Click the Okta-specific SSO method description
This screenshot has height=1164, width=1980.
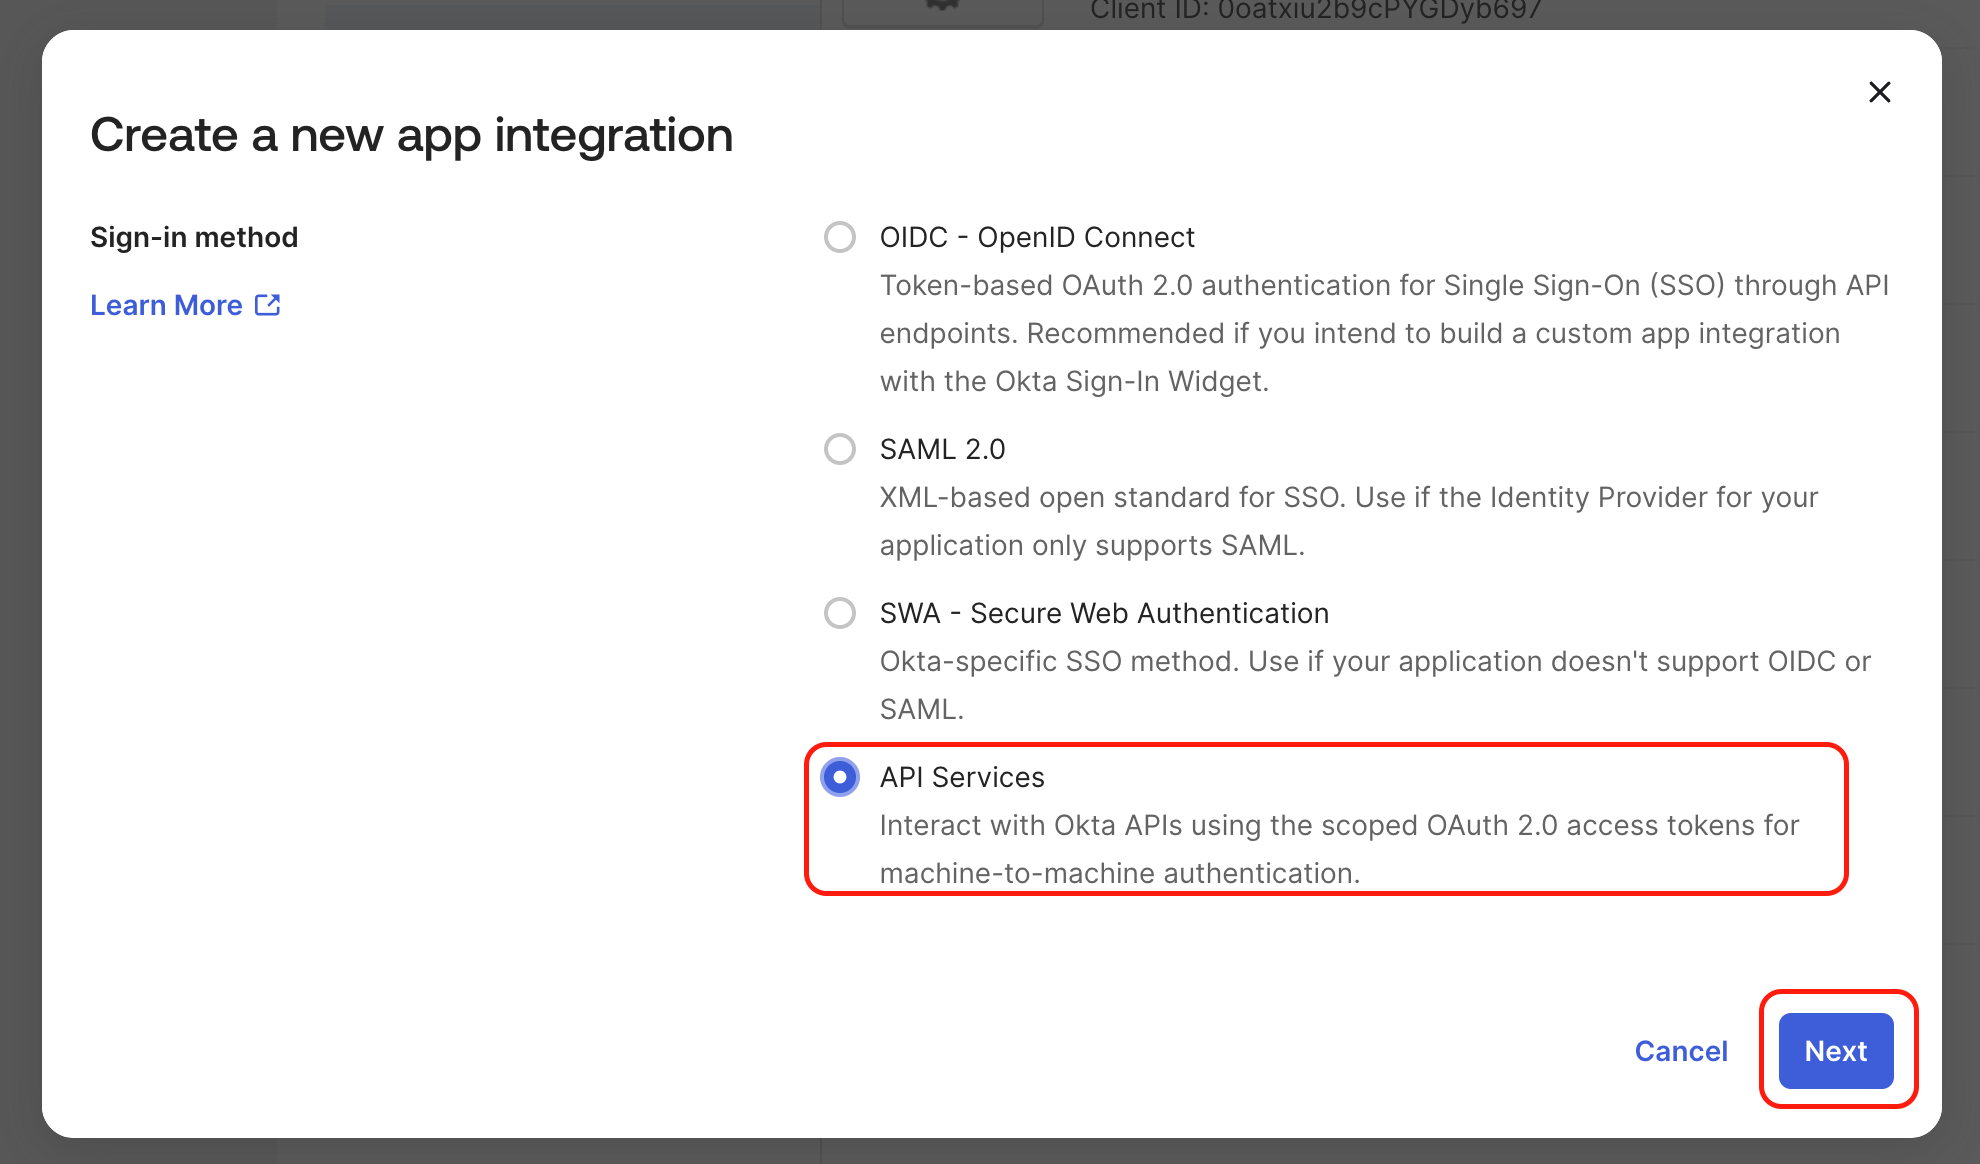click(1374, 685)
